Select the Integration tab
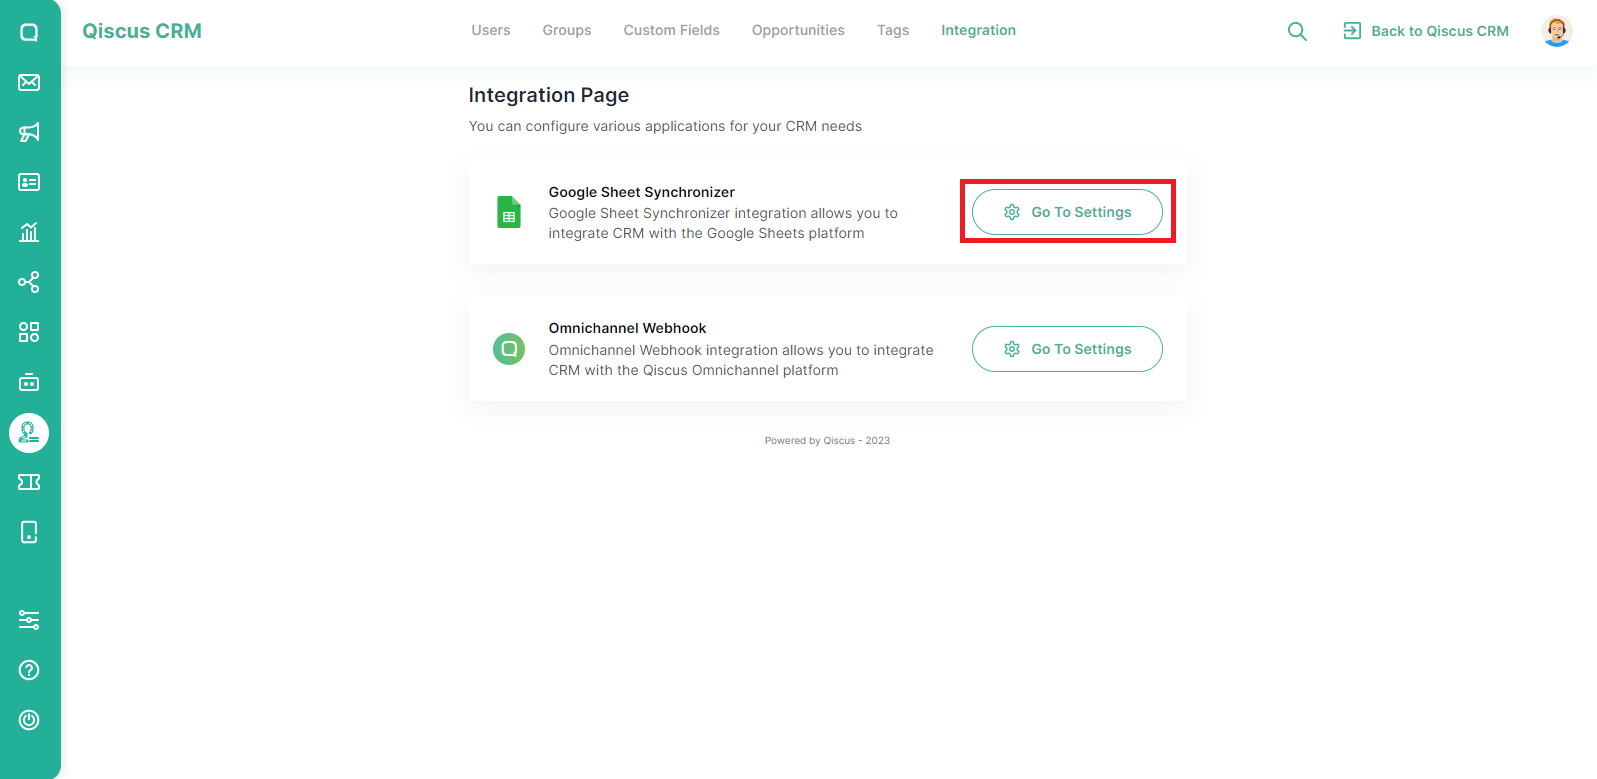Screen dimensions: 1597x779 (x=978, y=30)
